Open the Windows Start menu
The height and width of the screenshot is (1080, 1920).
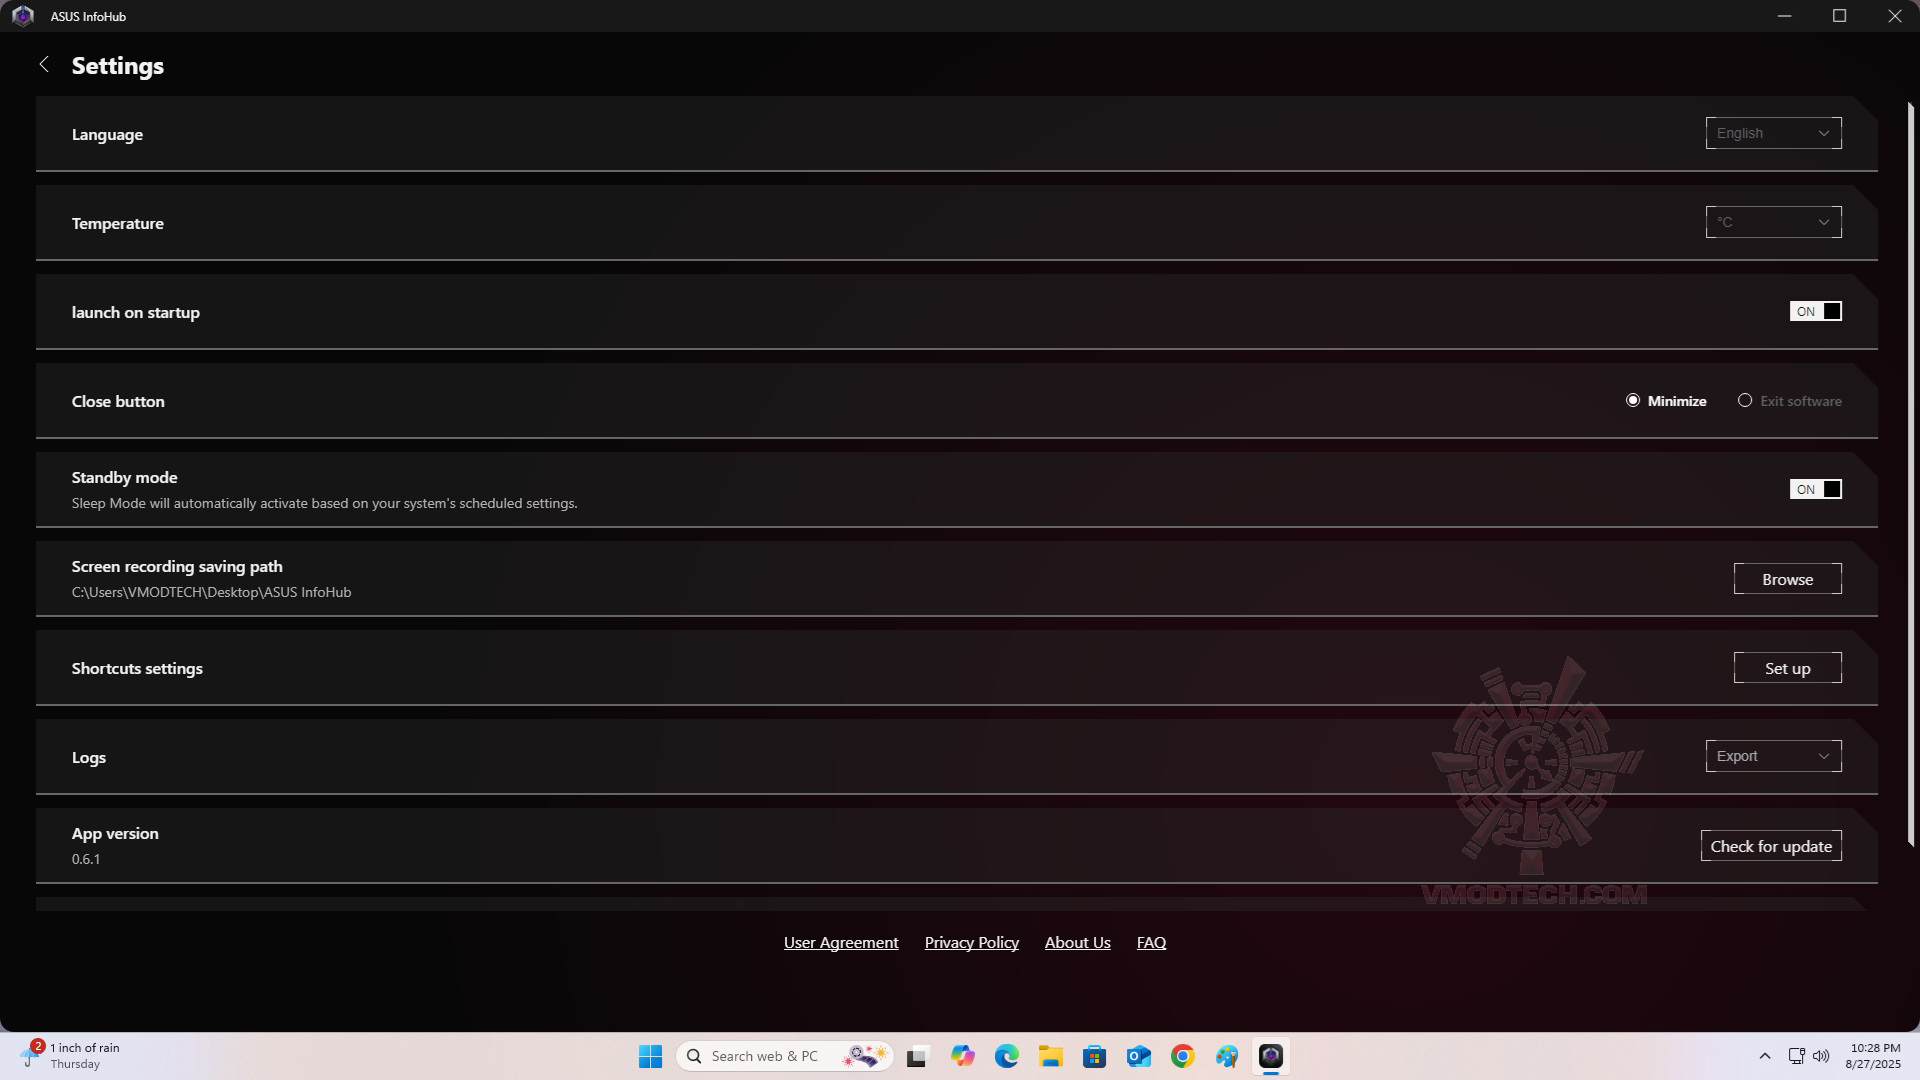[x=650, y=1056]
